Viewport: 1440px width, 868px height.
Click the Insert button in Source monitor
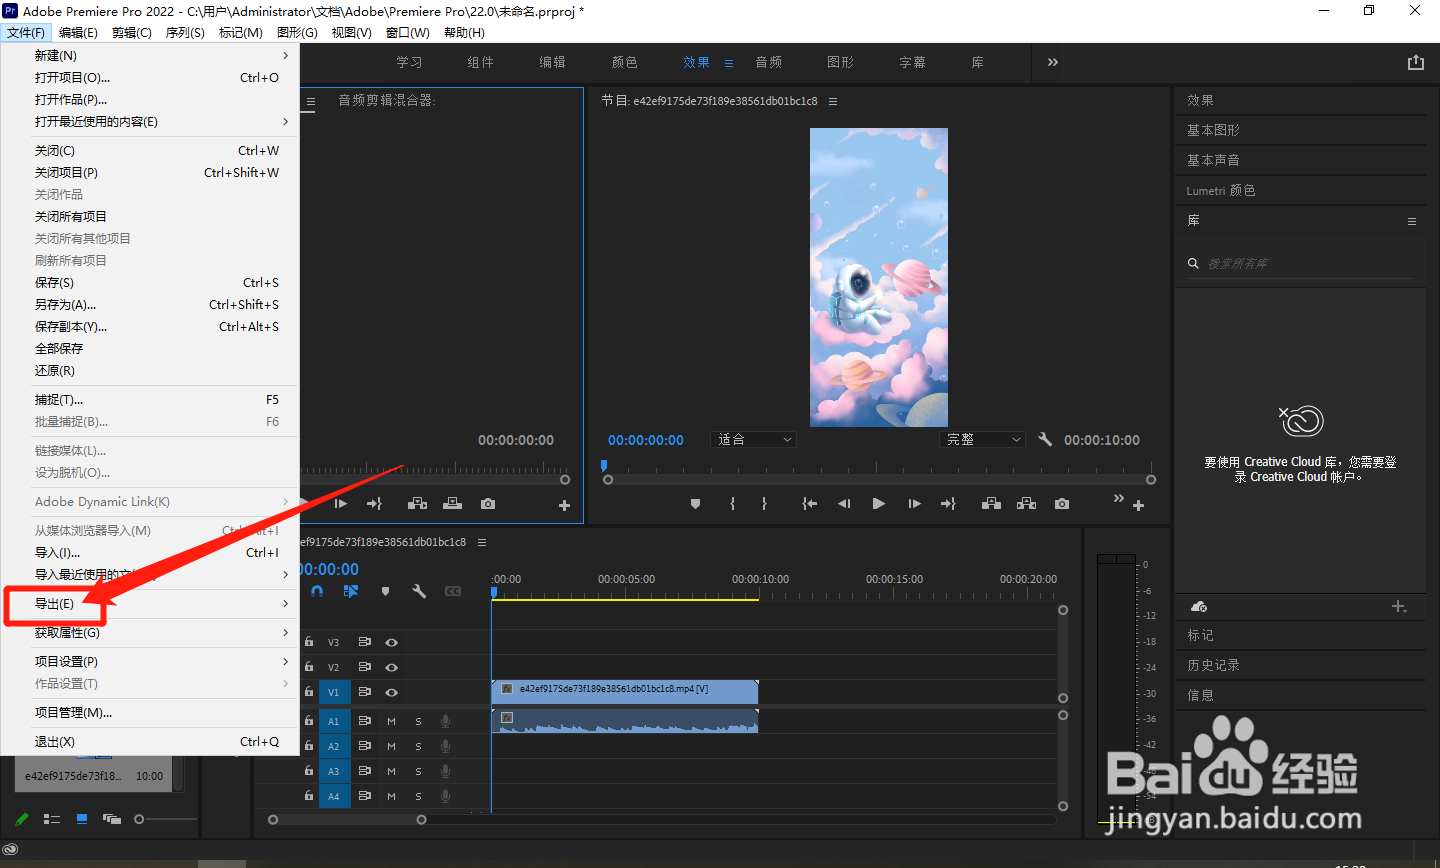tap(418, 504)
